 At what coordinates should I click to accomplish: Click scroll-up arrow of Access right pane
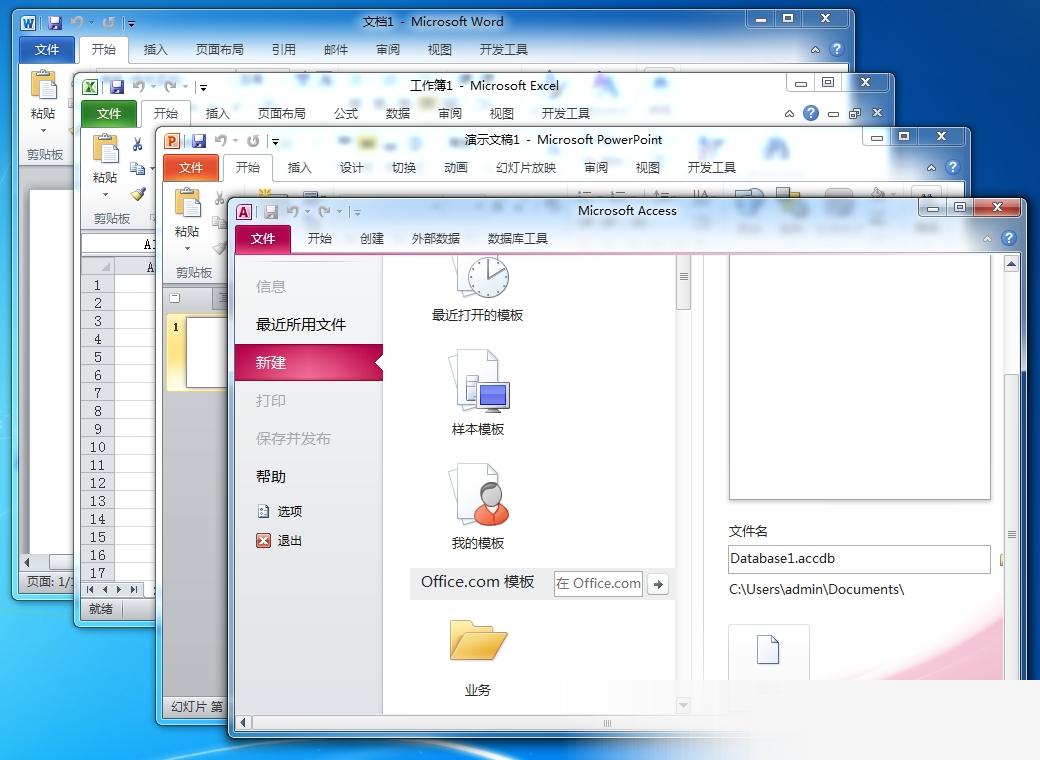(x=1011, y=265)
